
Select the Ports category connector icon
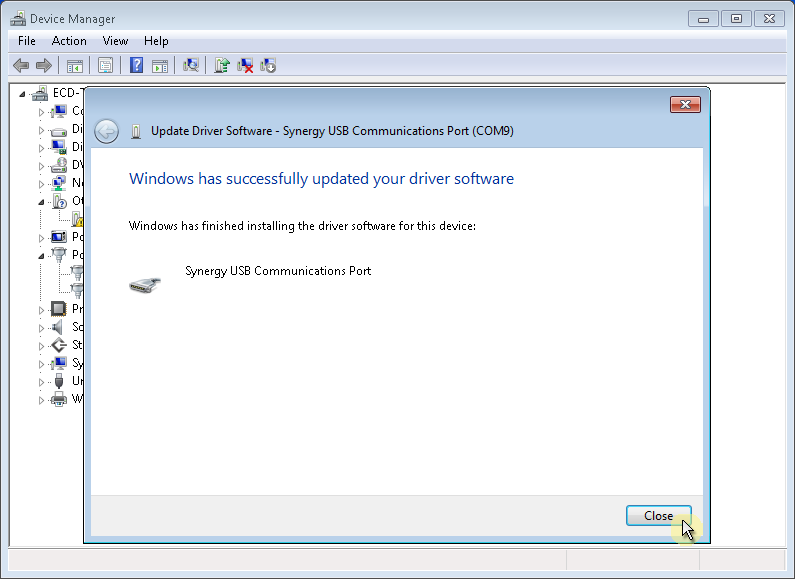point(59,255)
